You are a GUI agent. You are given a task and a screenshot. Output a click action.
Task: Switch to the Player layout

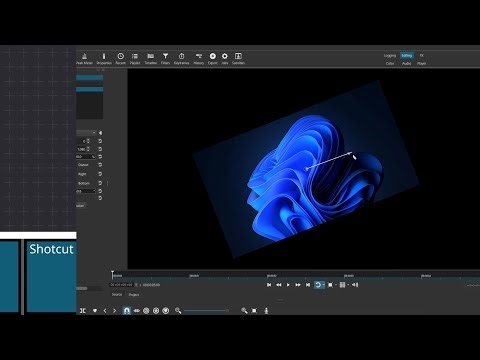tap(422, 63)
